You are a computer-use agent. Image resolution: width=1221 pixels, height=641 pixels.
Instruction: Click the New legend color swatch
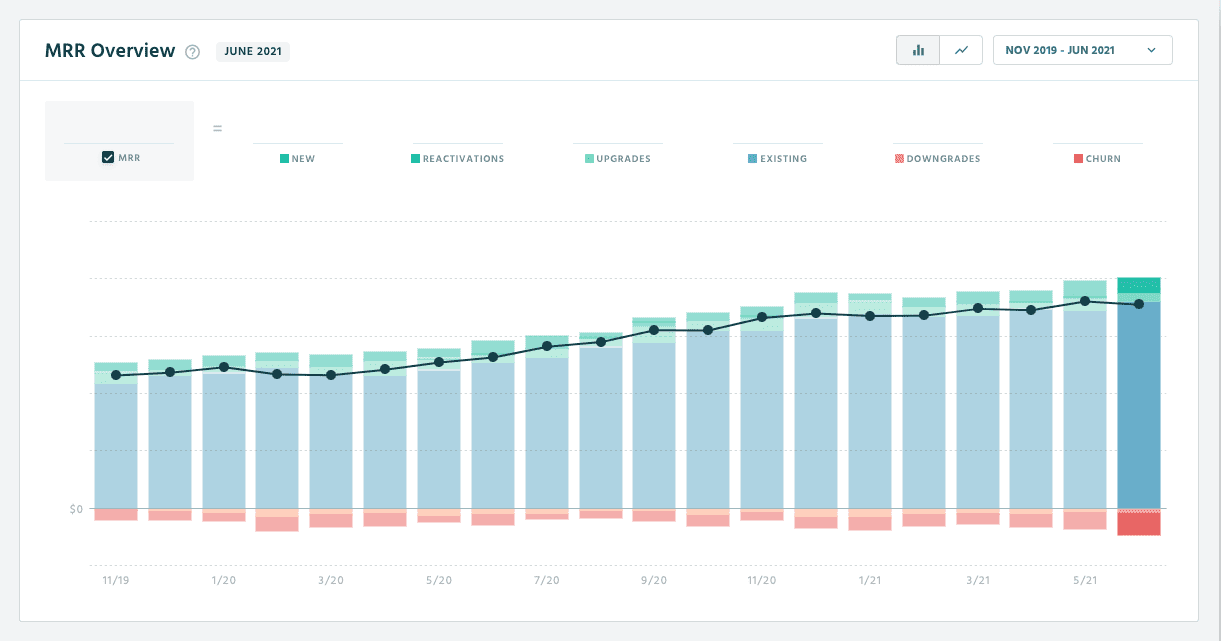coord(285,159)
